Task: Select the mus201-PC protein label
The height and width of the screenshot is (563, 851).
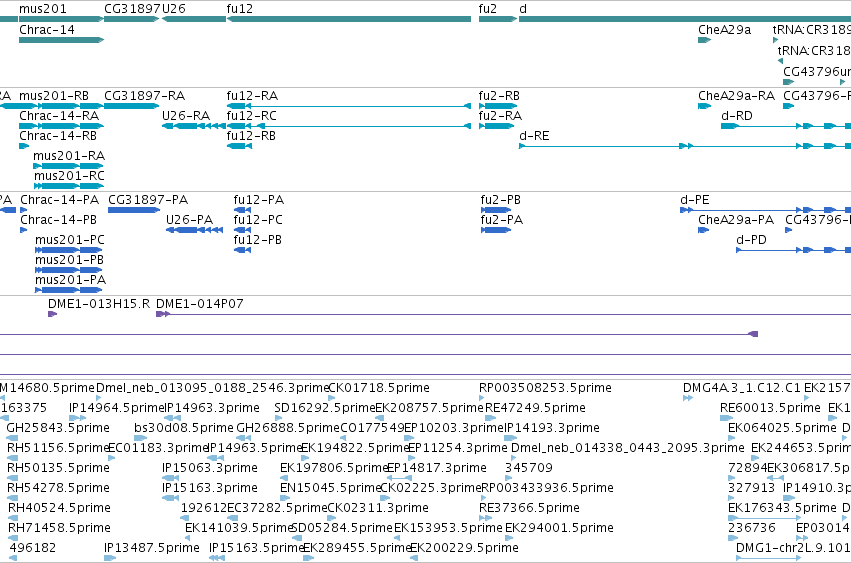Action: pos(70,241)
